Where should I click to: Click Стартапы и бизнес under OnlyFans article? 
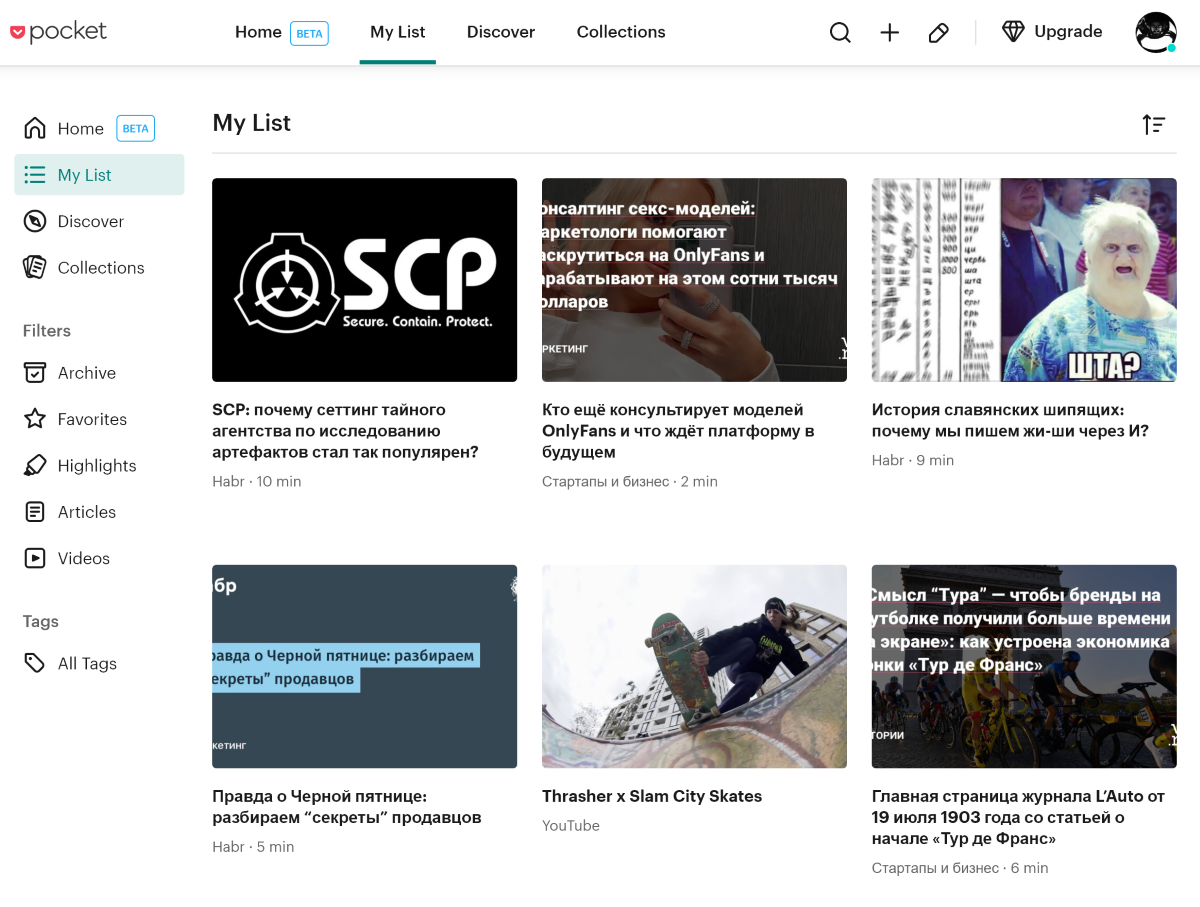click(x=605, y=481)
